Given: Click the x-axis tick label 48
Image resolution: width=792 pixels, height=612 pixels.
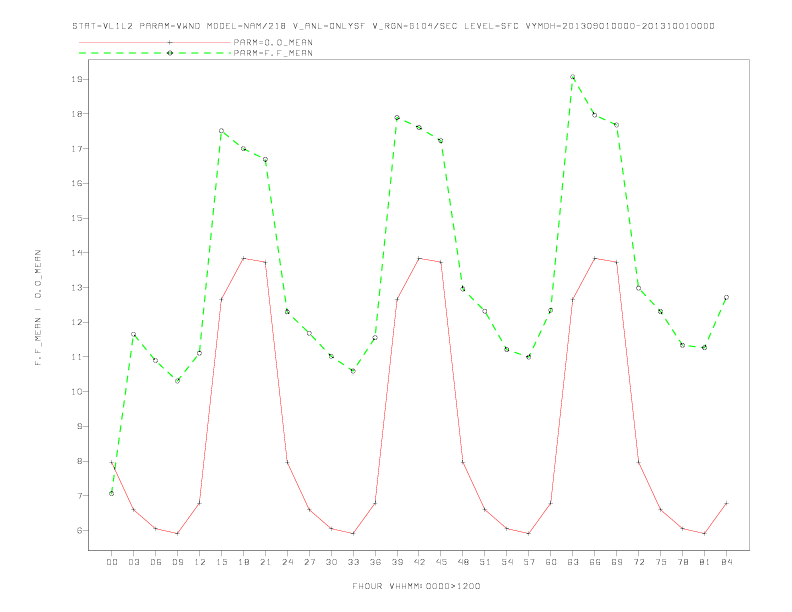Looking at the screenshot, I should pyautogui.click(x=463, y=562).
